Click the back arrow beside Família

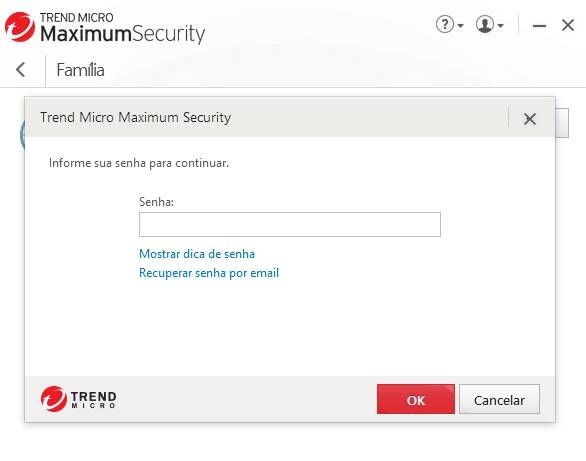click(21, 69)
